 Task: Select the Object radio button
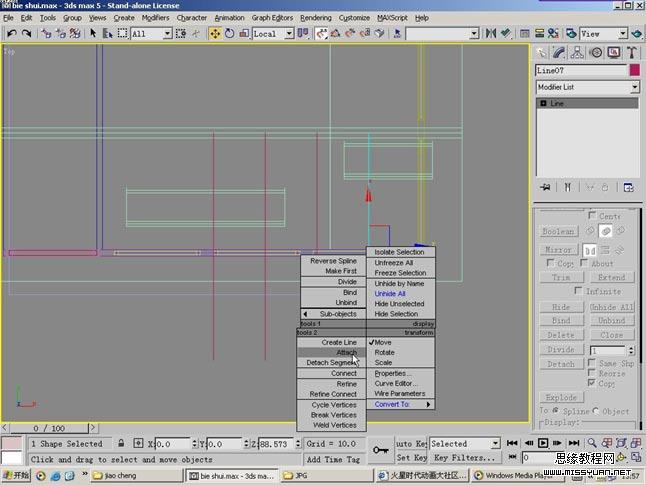click(595, 411)
